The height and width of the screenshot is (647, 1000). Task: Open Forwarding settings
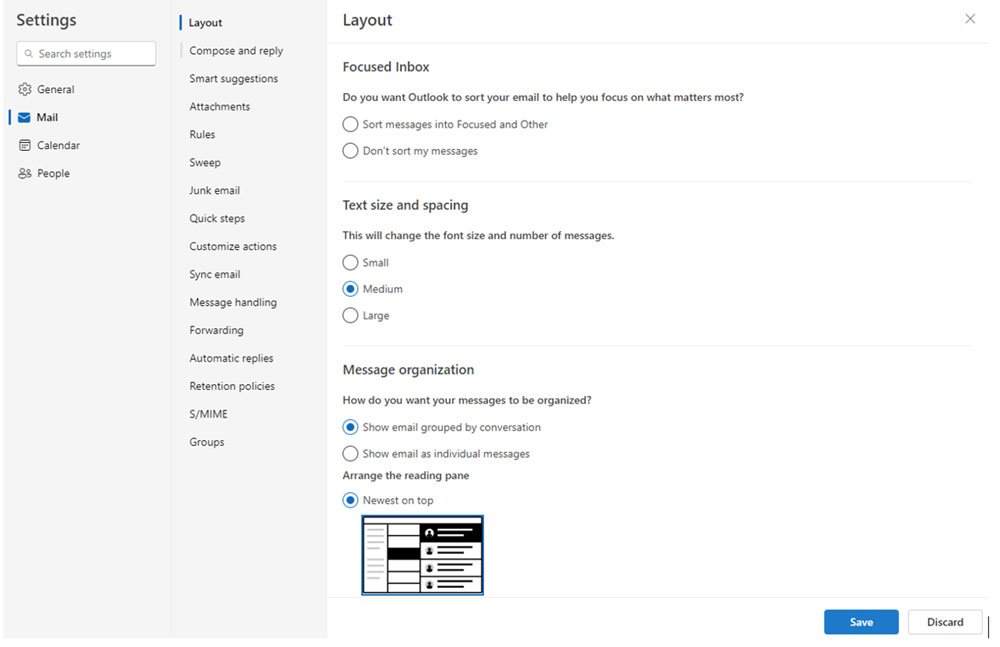[216, 331]
